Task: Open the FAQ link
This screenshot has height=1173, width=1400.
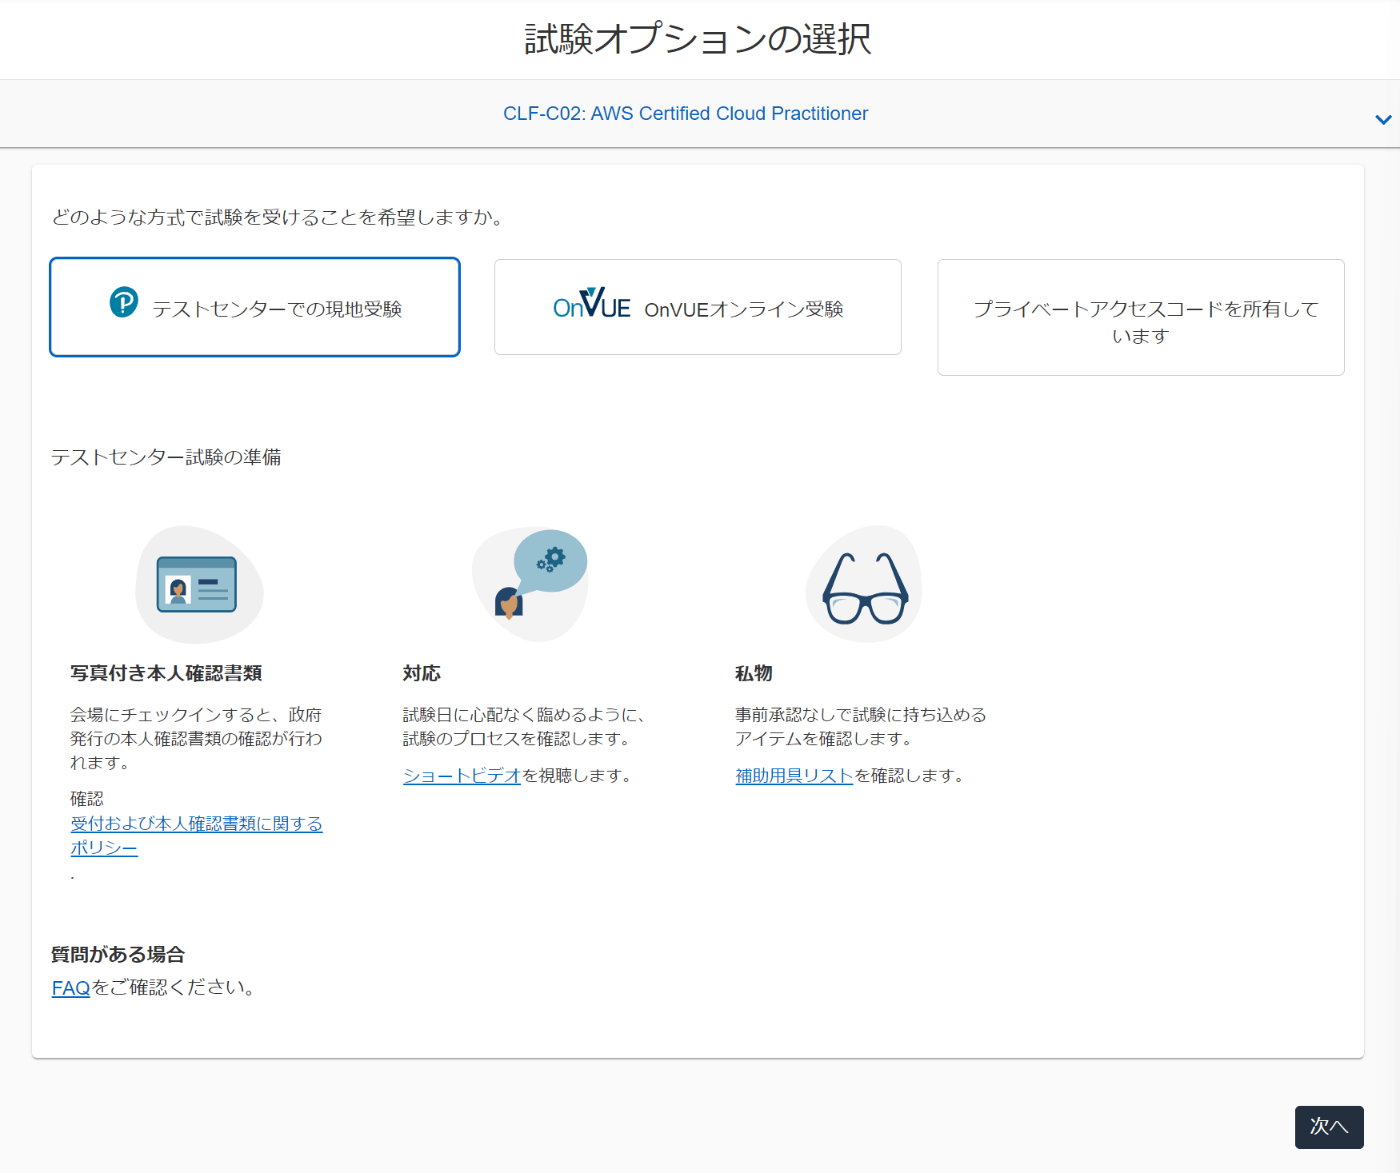Action: click(x=71, y=988)
